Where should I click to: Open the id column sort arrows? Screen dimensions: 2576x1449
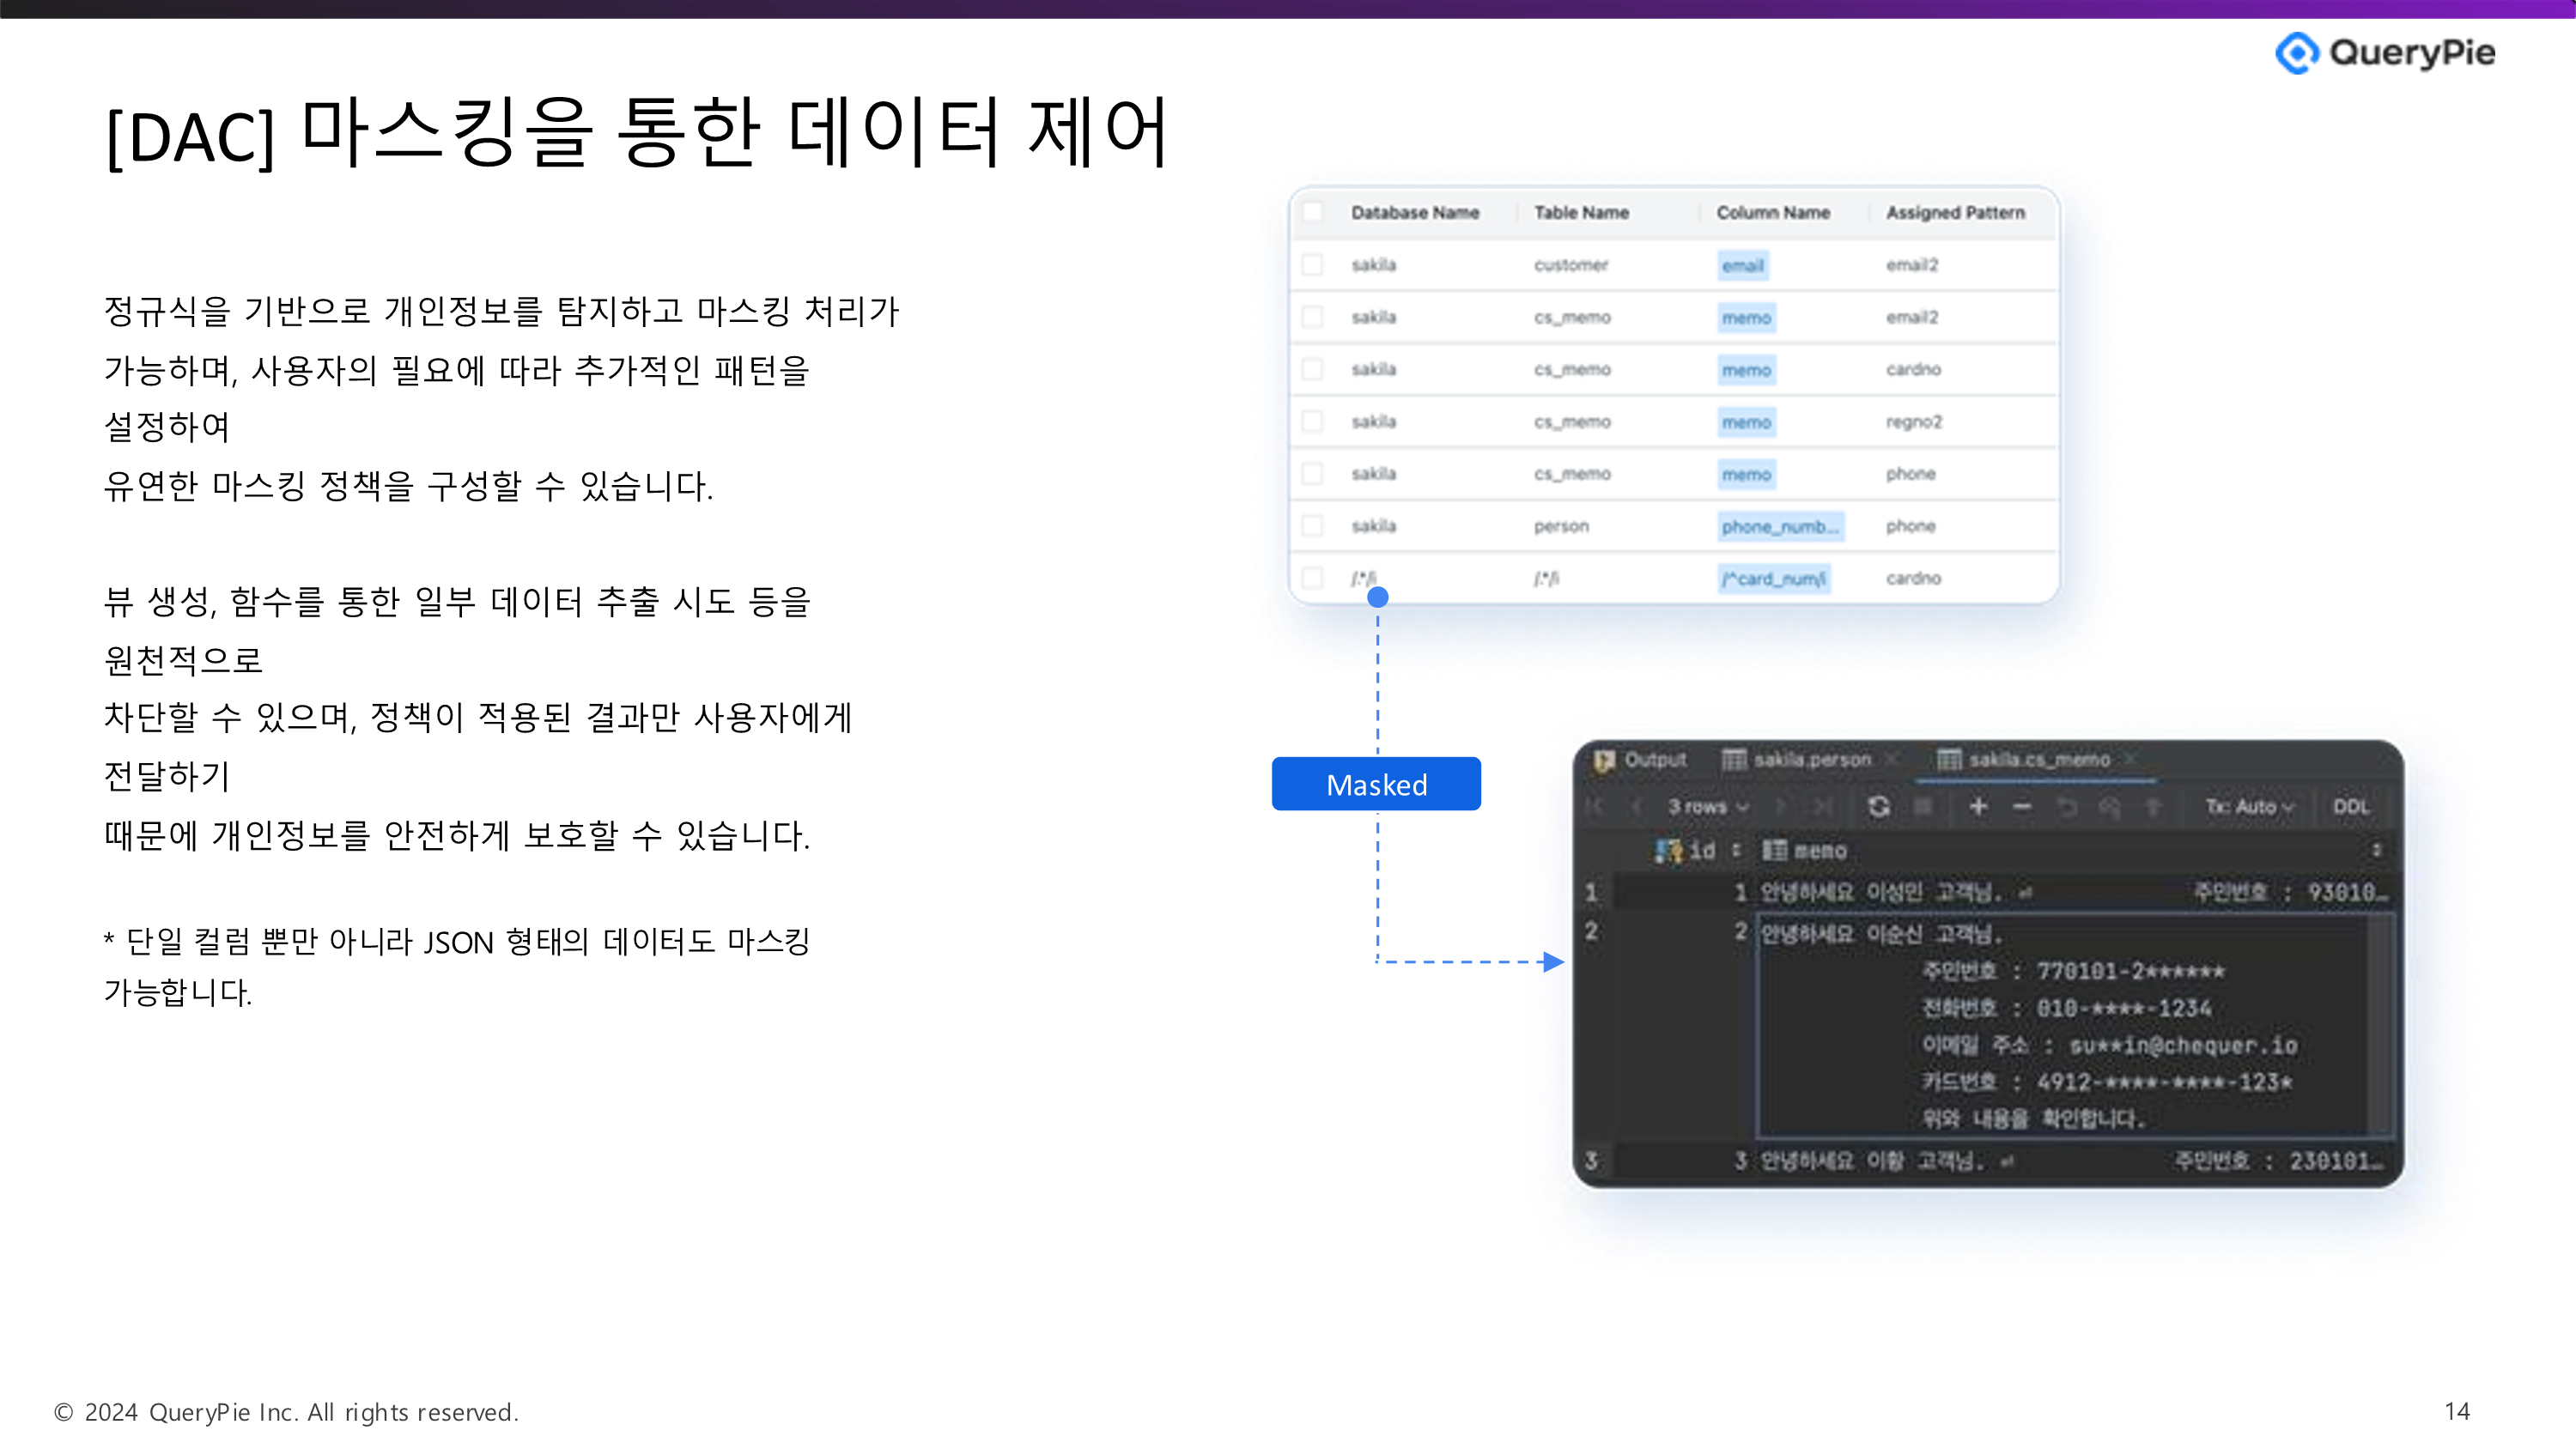click(1736, 850)
